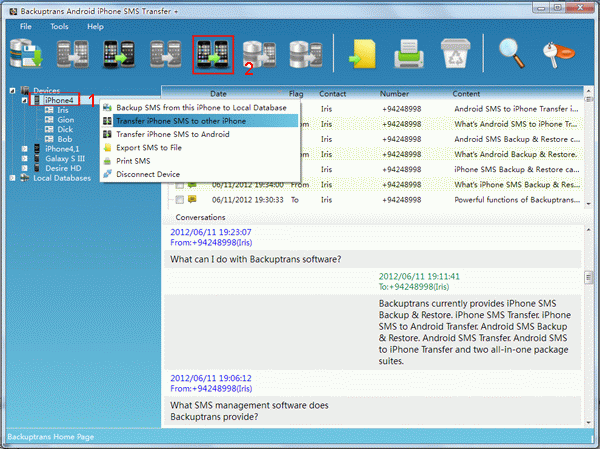Image resolution: width=600 pixels, height=449 pixels.
Task: Click the Galaxy S III phone icon in the tree
Action: [37, 158]
